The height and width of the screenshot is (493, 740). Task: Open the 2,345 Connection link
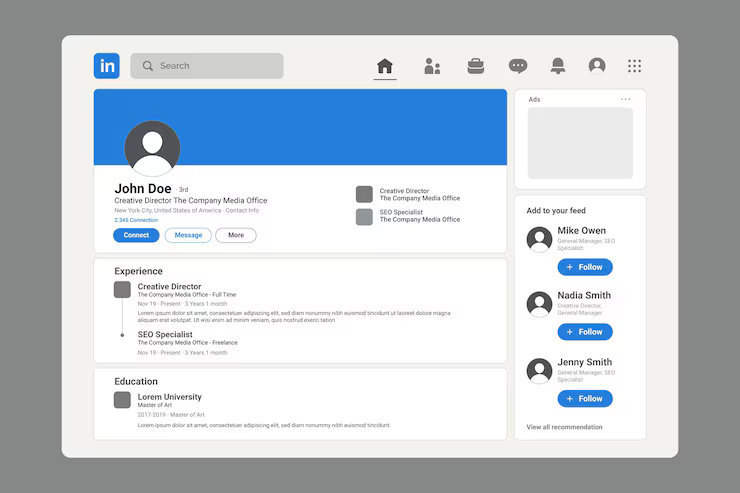point(136,220)
